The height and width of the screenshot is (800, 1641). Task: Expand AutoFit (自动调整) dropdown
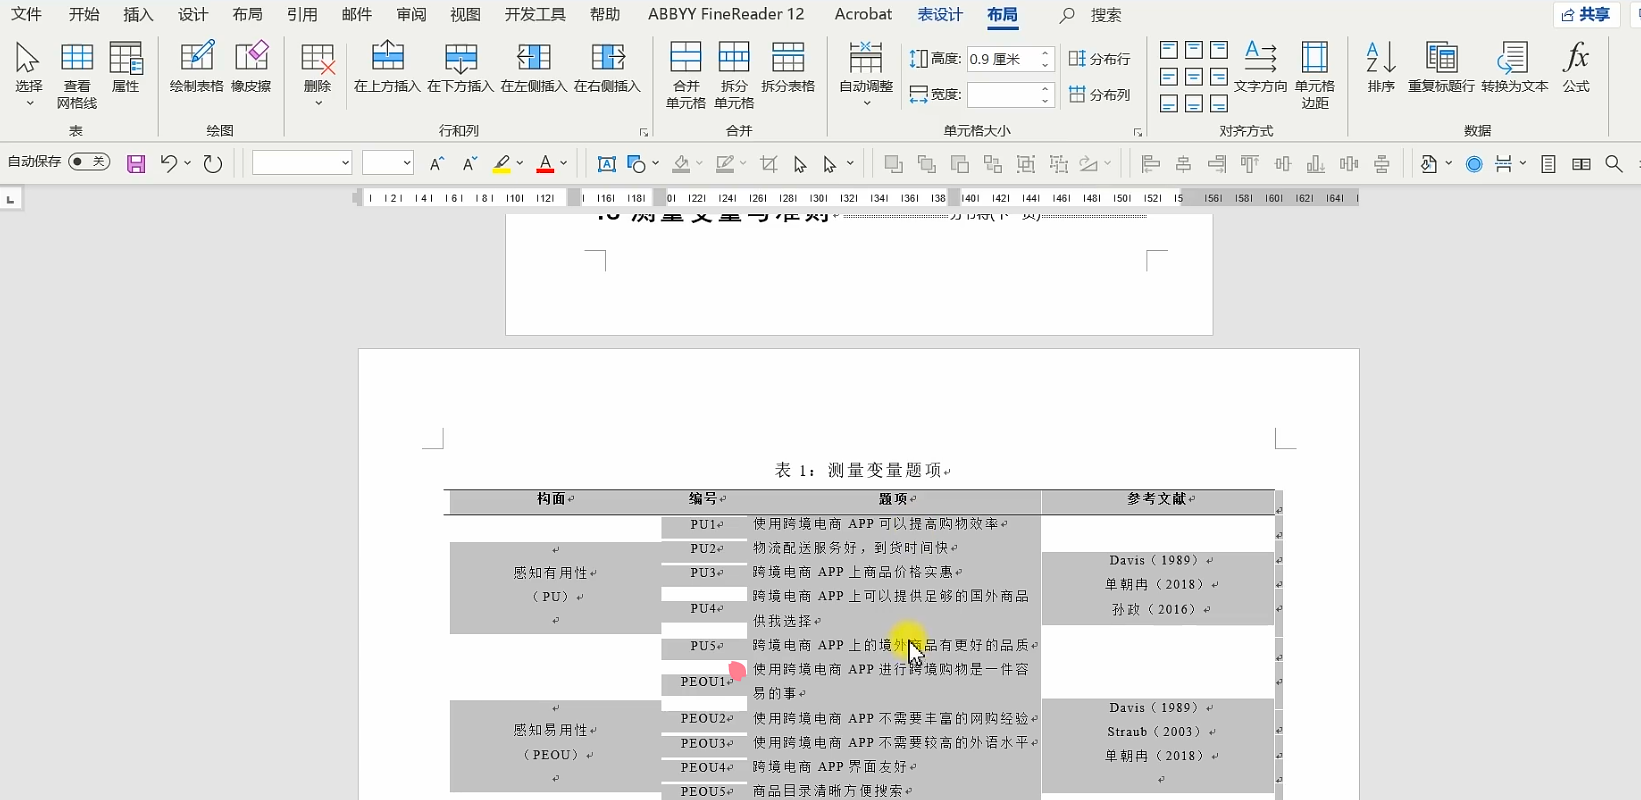[x=866, y=103]
